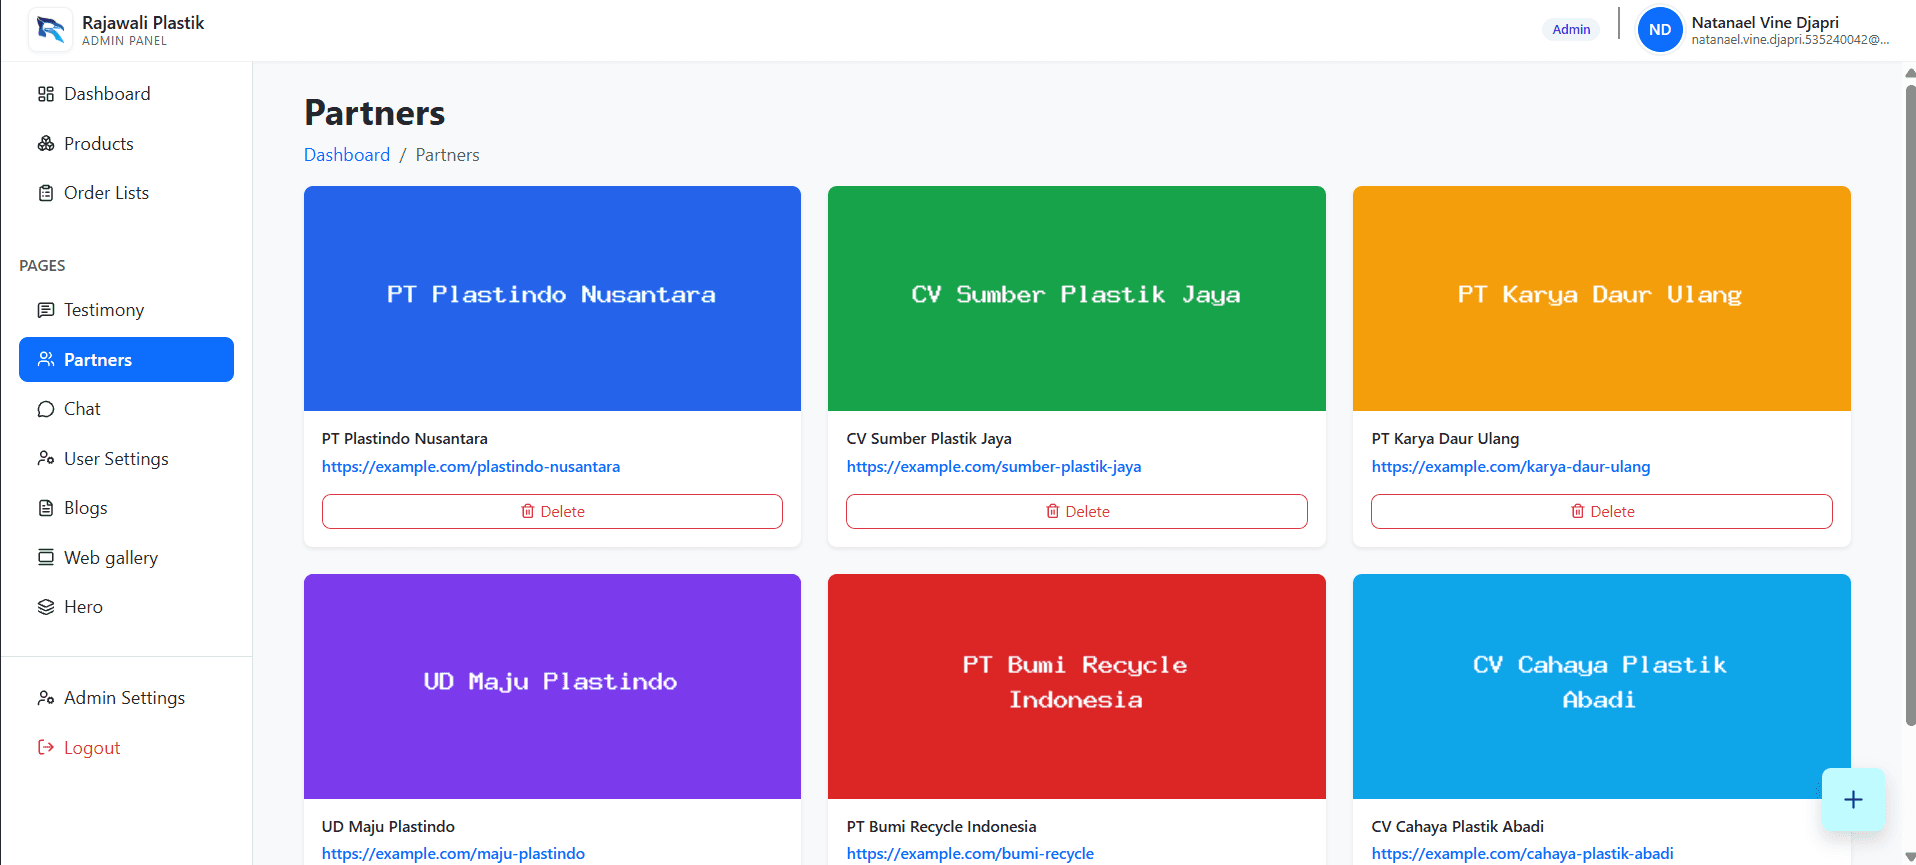Click the Rajawali Plastik logo icon

tap(50, 30)
